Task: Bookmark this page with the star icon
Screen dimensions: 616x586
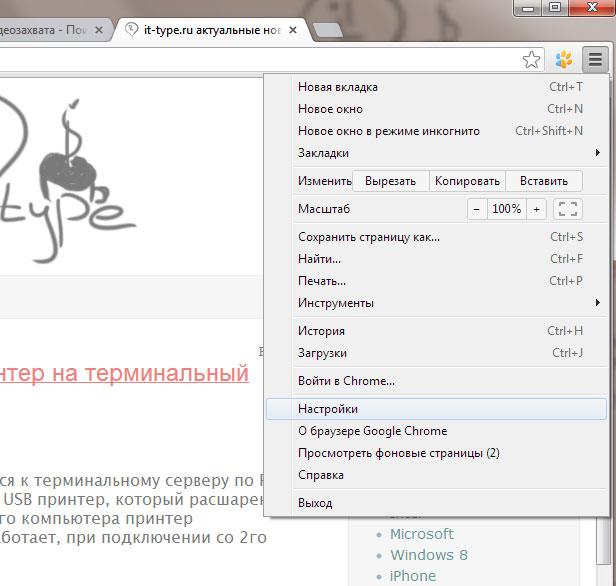Action: pyautogui.click(x=531, y=60)
